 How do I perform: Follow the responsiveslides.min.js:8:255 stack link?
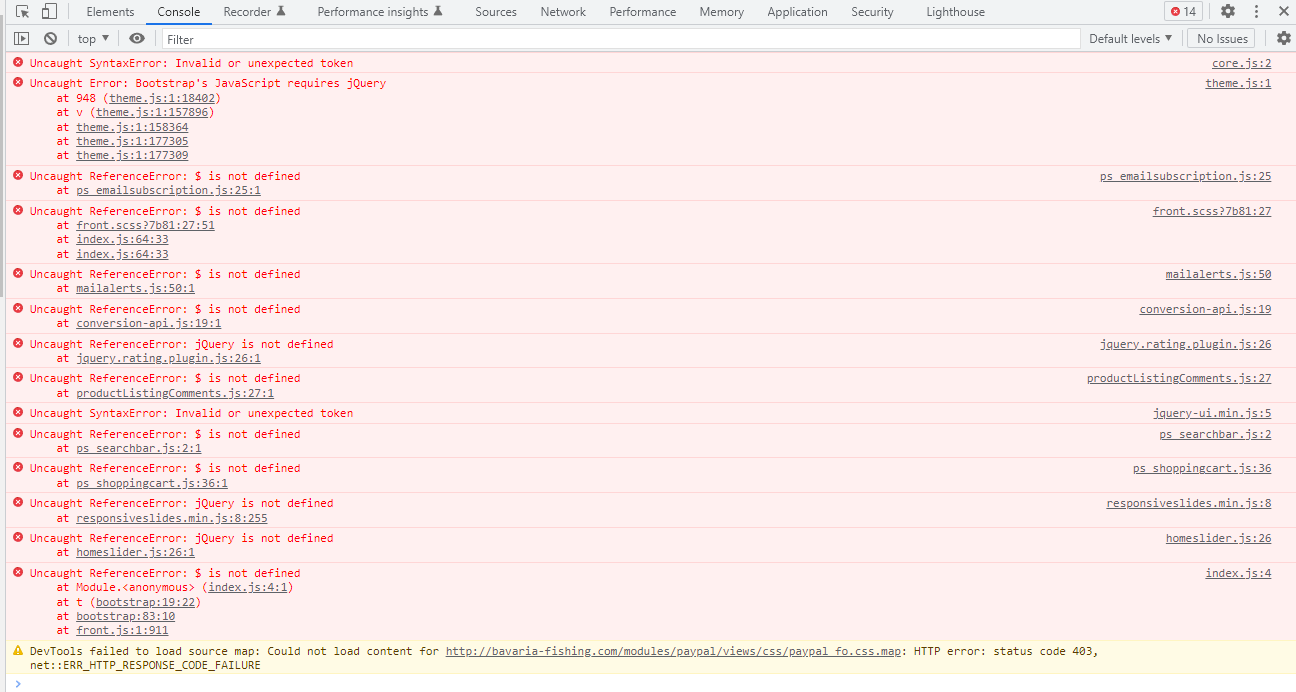(172, 518)
